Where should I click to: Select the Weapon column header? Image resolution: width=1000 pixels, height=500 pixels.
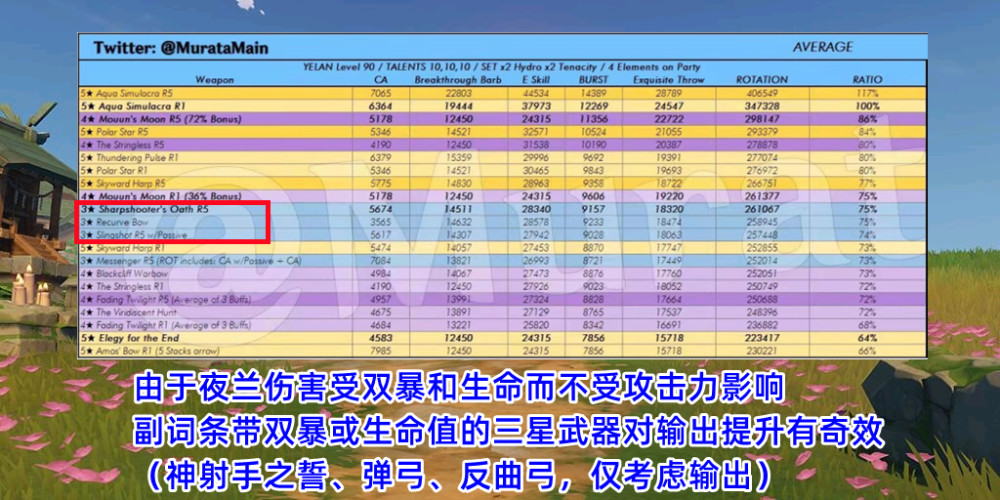coord(214,79)
